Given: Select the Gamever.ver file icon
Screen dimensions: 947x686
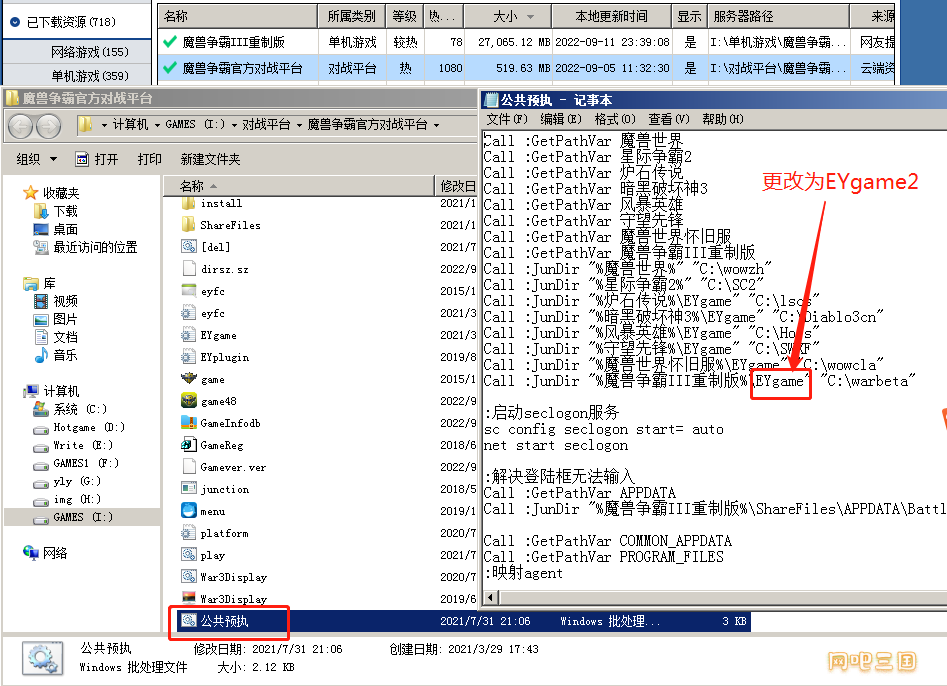Looking at the screenshot, I should (188, 467).
